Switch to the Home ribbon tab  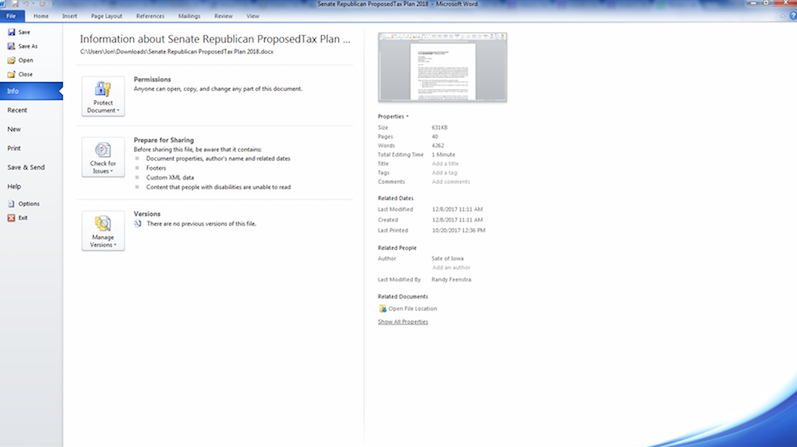pos(41,16)
